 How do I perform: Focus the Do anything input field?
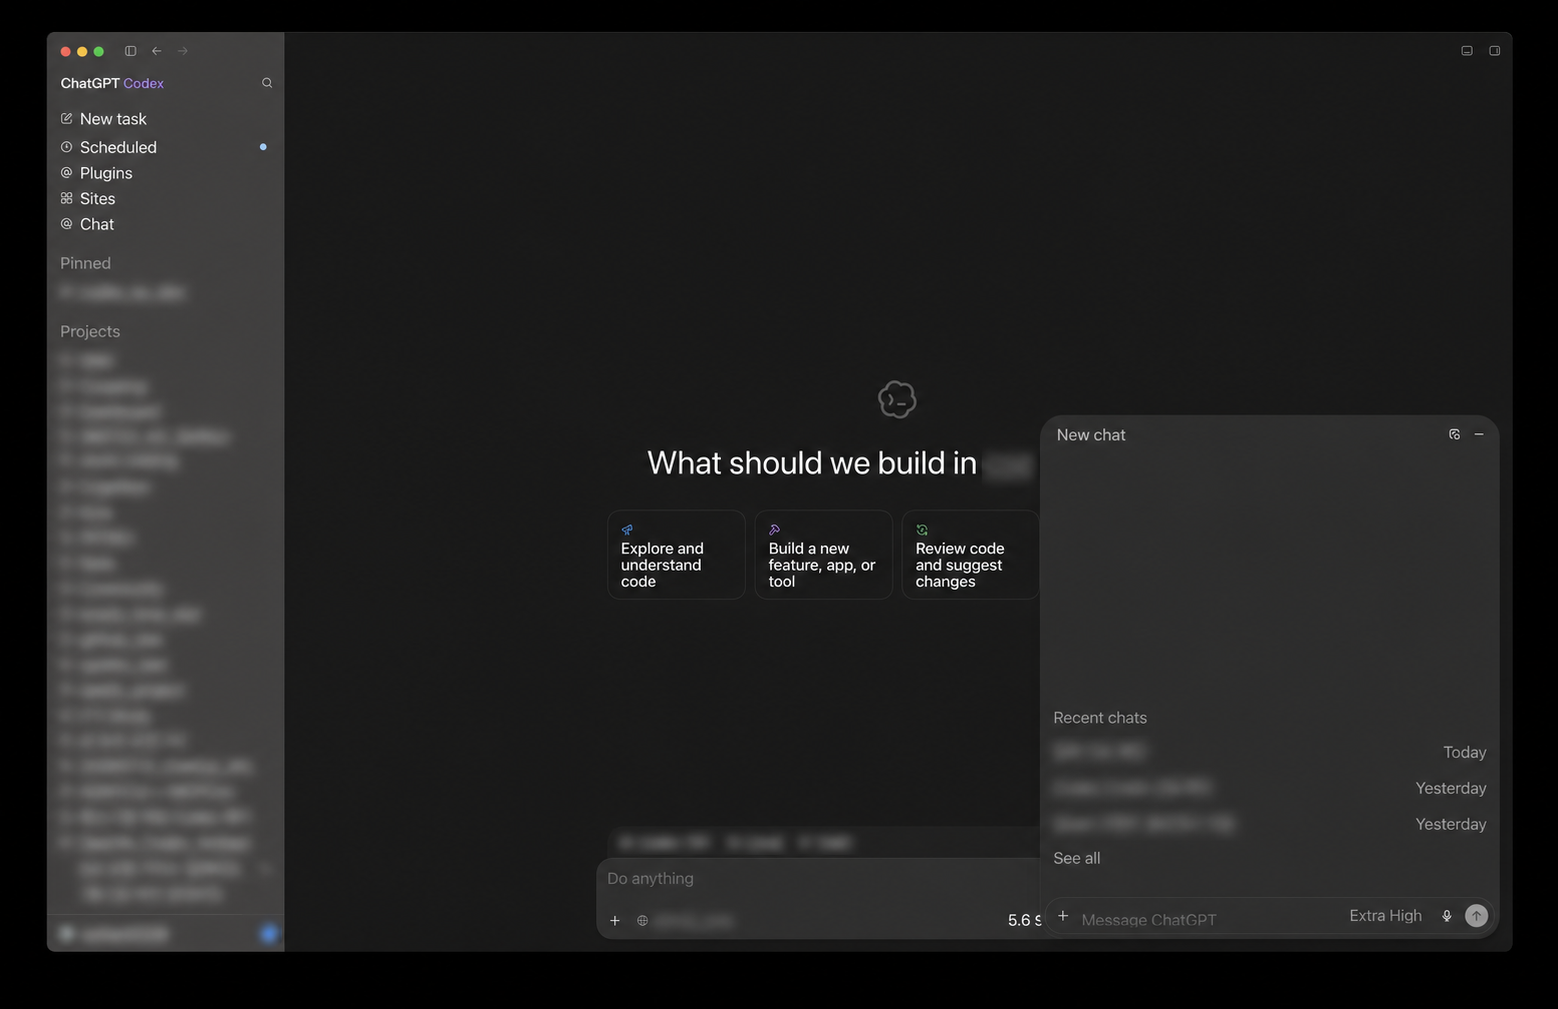[818, 879]
